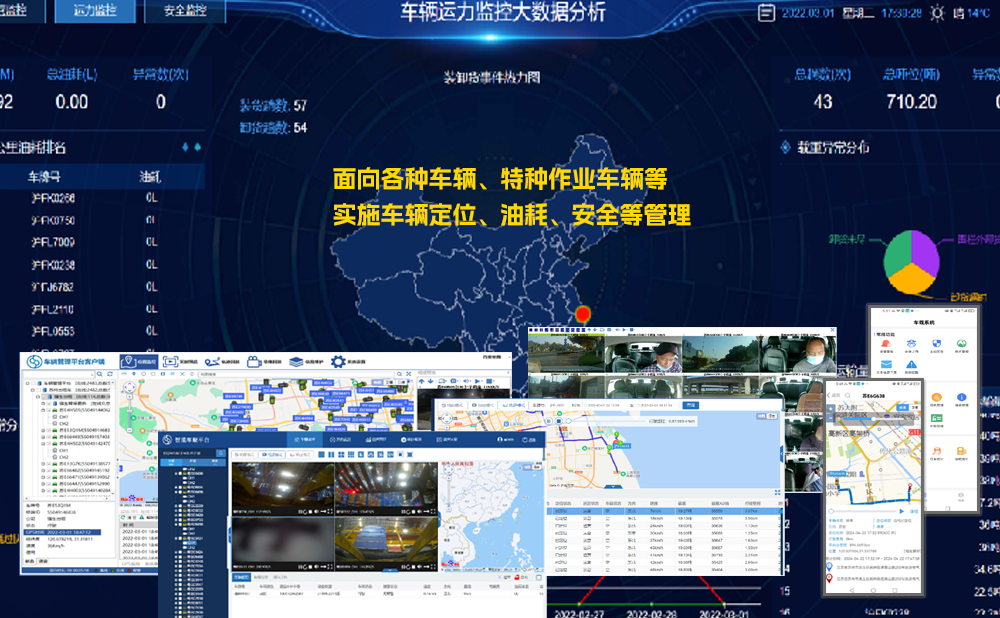
Task: Click the fuel ranking sort arrows
Action: click(x=190, y=148)
